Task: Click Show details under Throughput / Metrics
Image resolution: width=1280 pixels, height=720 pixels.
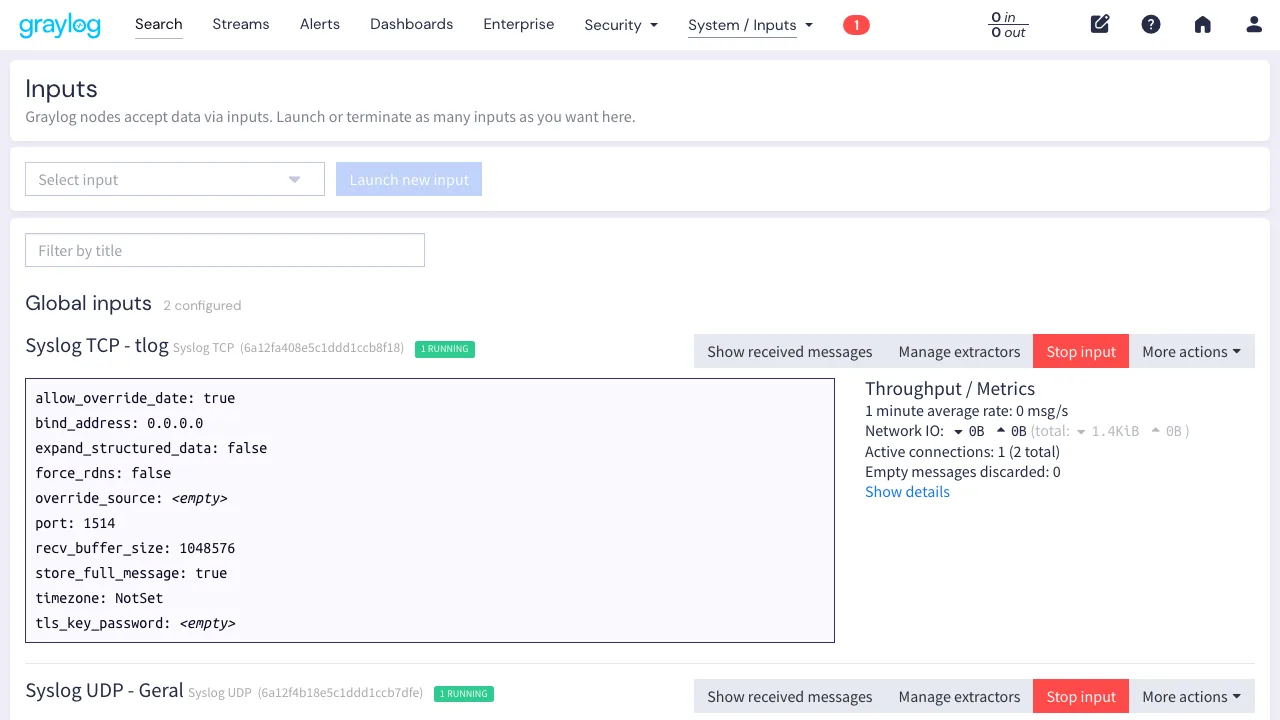Action: (x=907, y=491)
